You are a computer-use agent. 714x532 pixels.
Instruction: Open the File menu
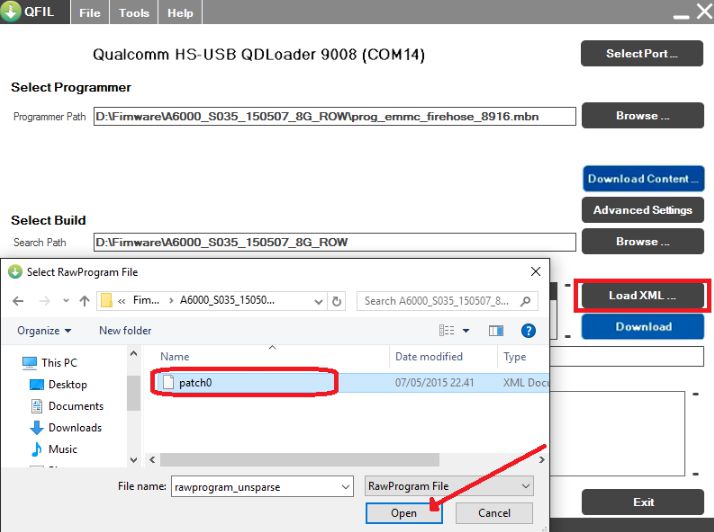(90, 13)
